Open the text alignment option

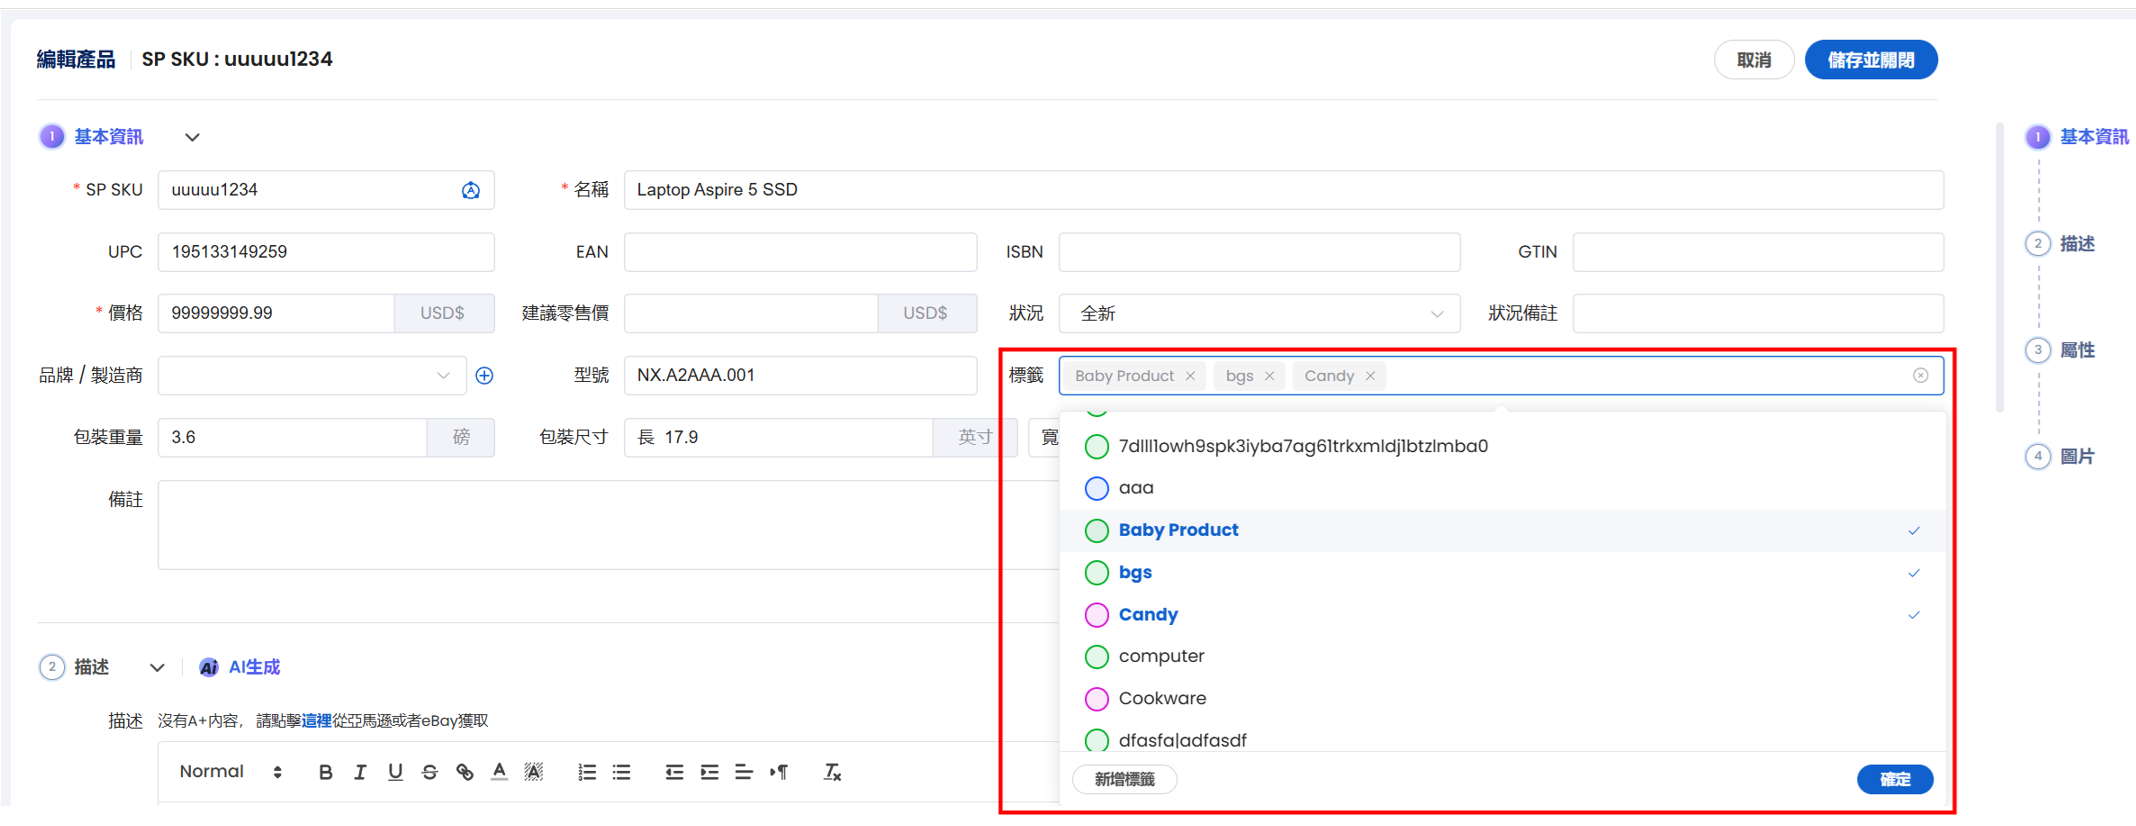click(743, 772)
